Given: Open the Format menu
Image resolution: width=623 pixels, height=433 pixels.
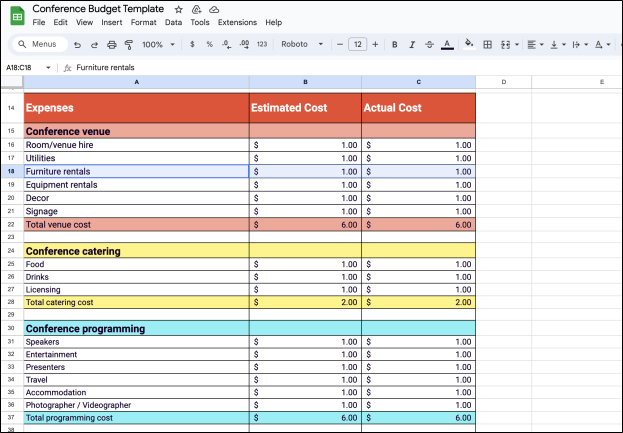Looking at the screenshot, I should 143,22.
